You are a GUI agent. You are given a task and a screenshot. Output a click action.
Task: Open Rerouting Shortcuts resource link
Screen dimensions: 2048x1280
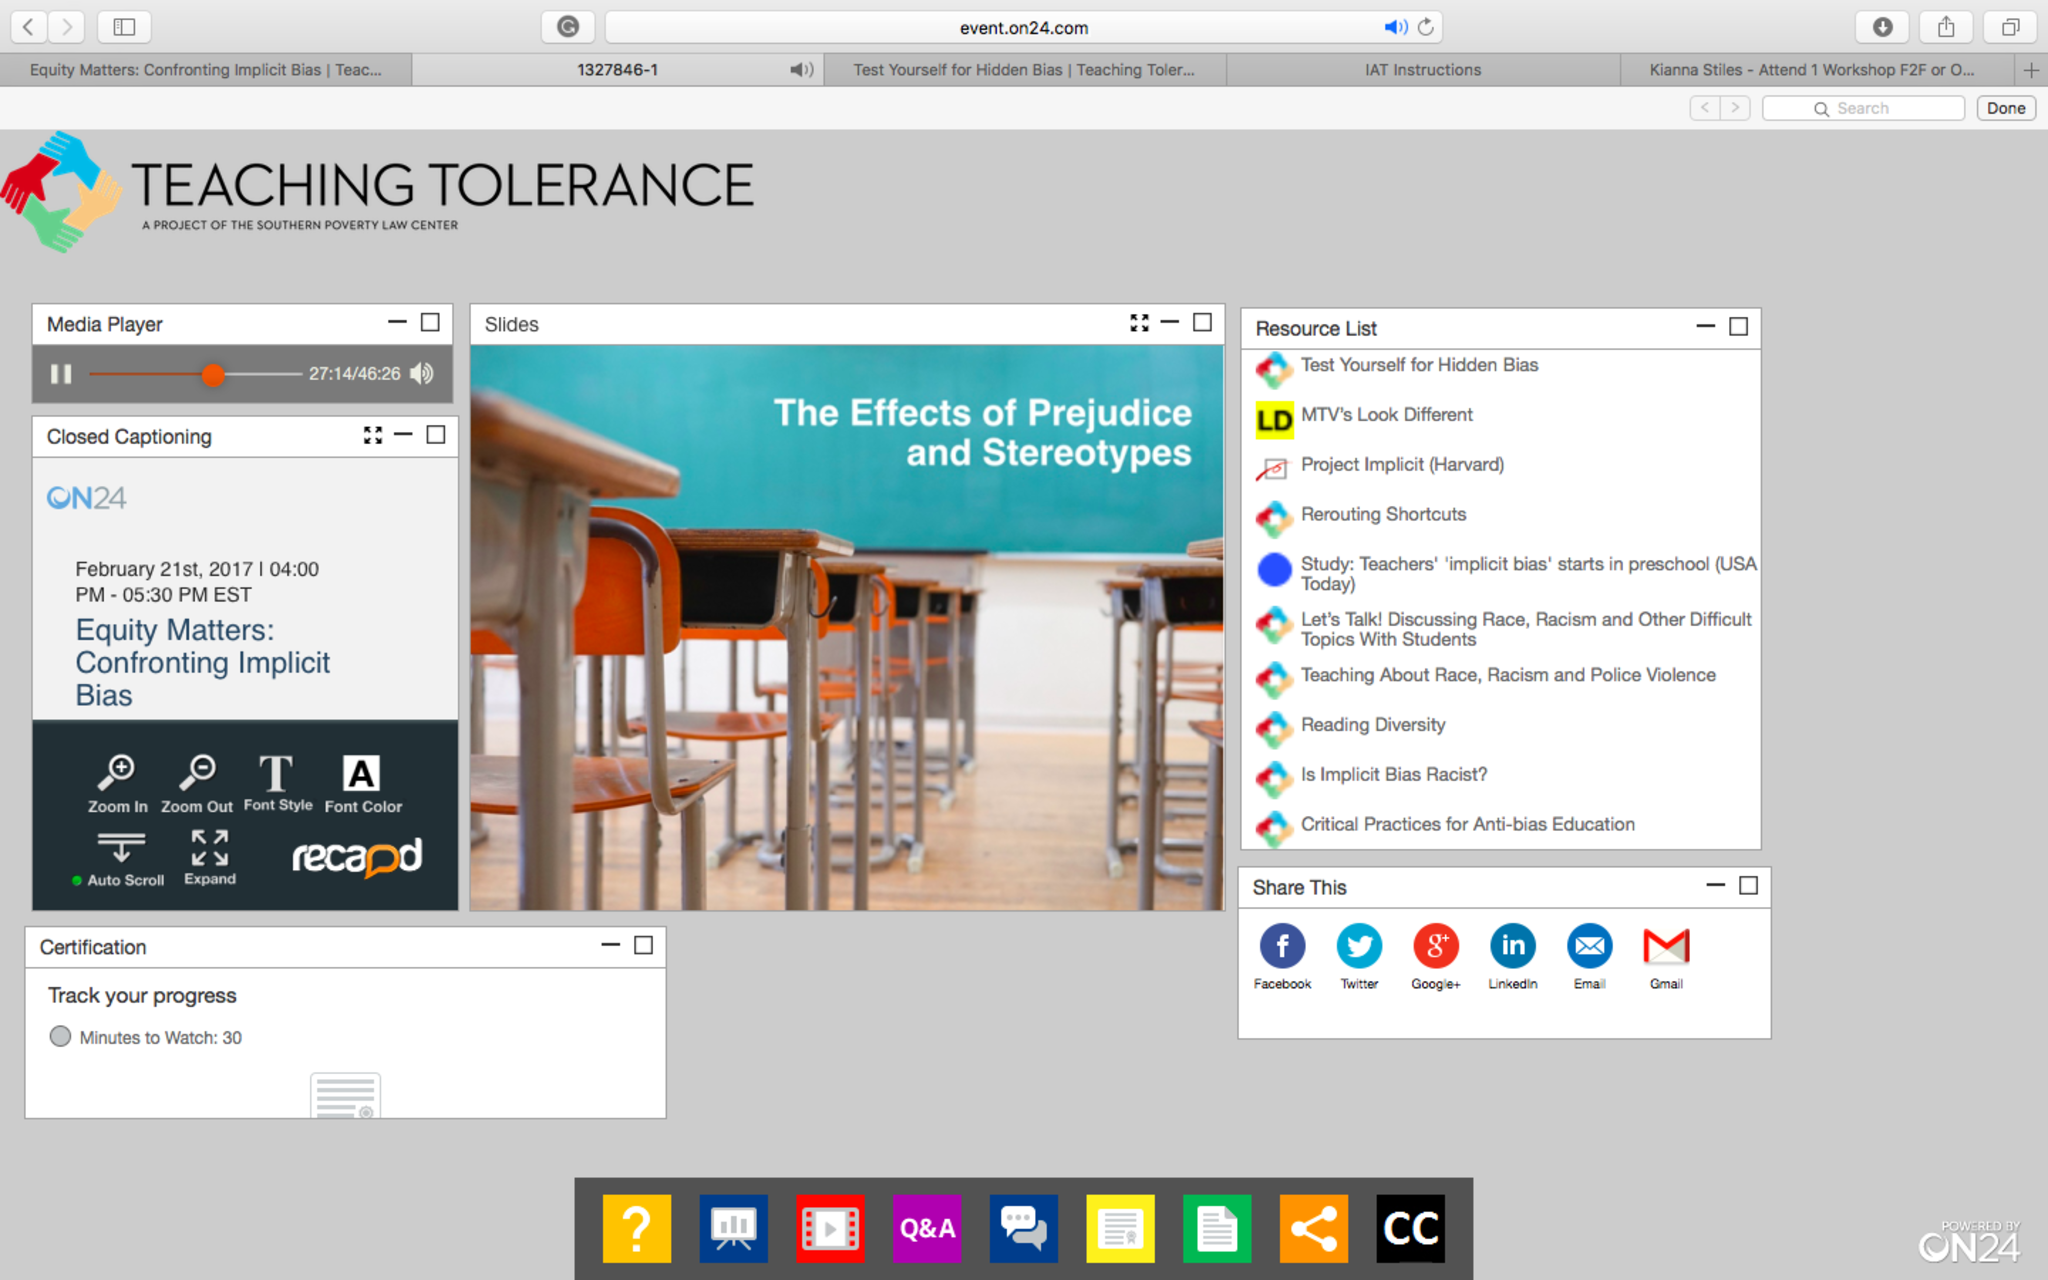1382,515
